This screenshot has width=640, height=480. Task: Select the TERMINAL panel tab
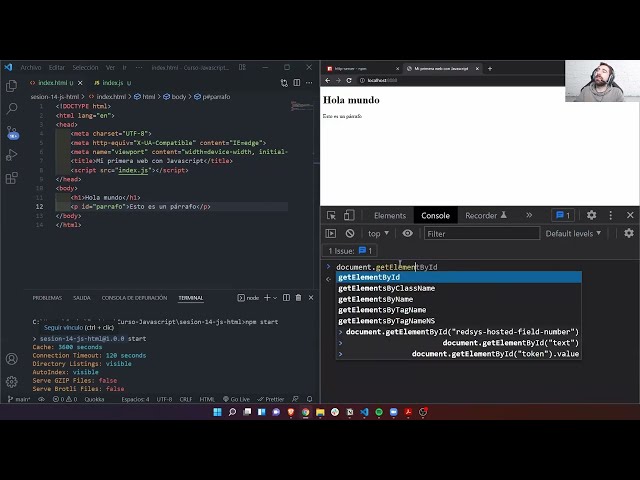[x=191, y=298]
